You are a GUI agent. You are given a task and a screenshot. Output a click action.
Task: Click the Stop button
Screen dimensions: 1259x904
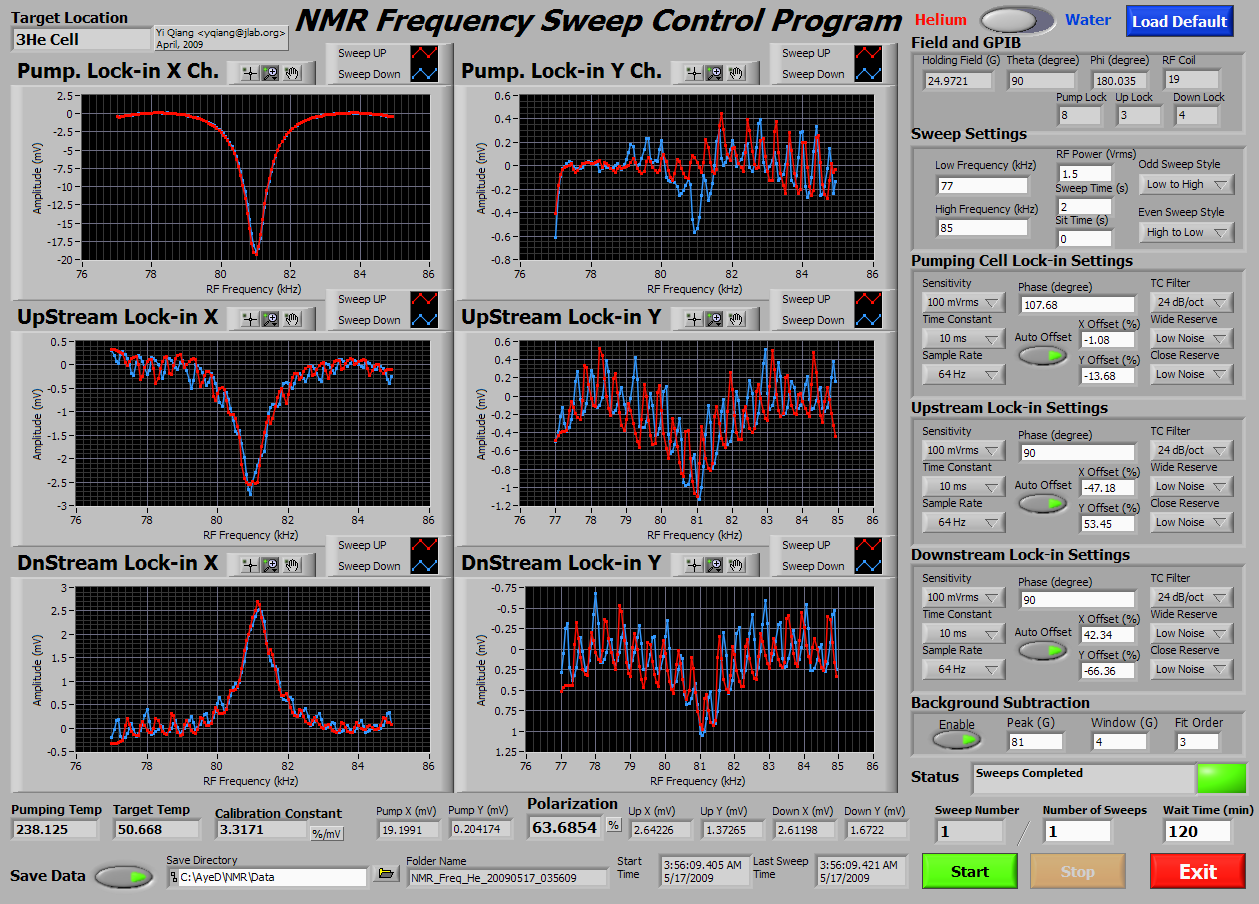click(1078, 871)
